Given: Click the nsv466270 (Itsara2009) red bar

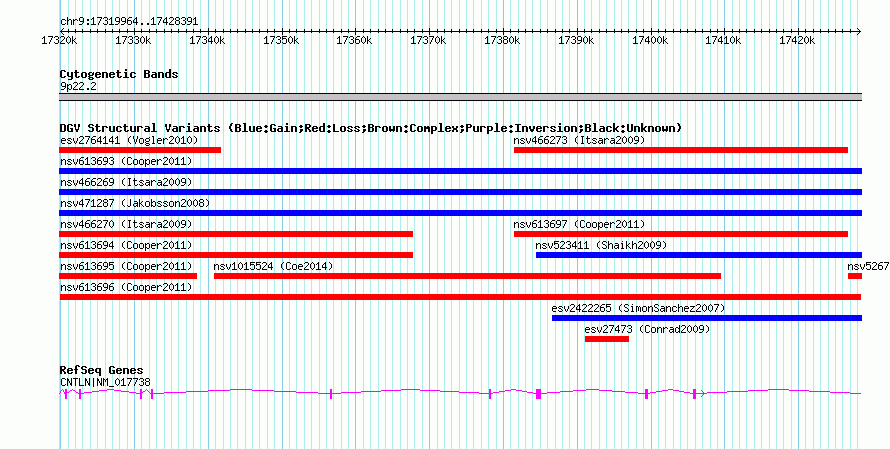Looking at the screenshot, I should [x=236, y=234].
